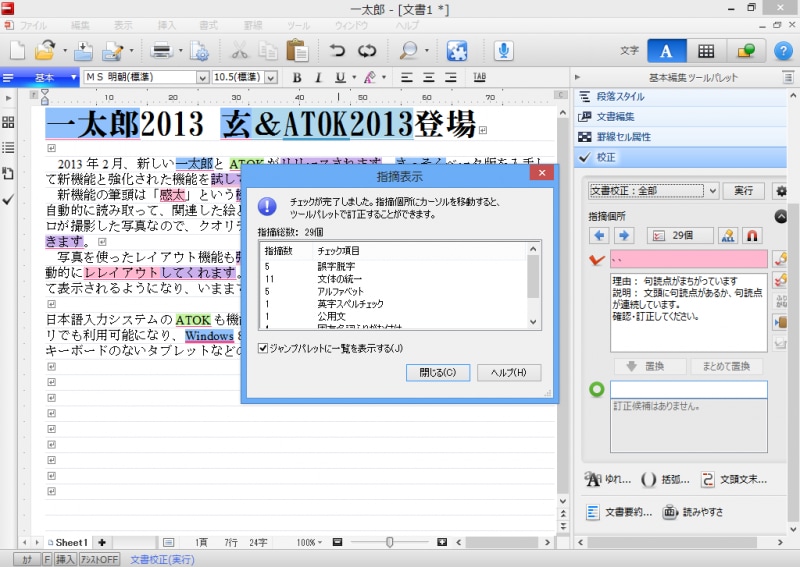Click the Print icon in toolbar
This screenshot has height=567, width=800.
(x=162, y=51)
